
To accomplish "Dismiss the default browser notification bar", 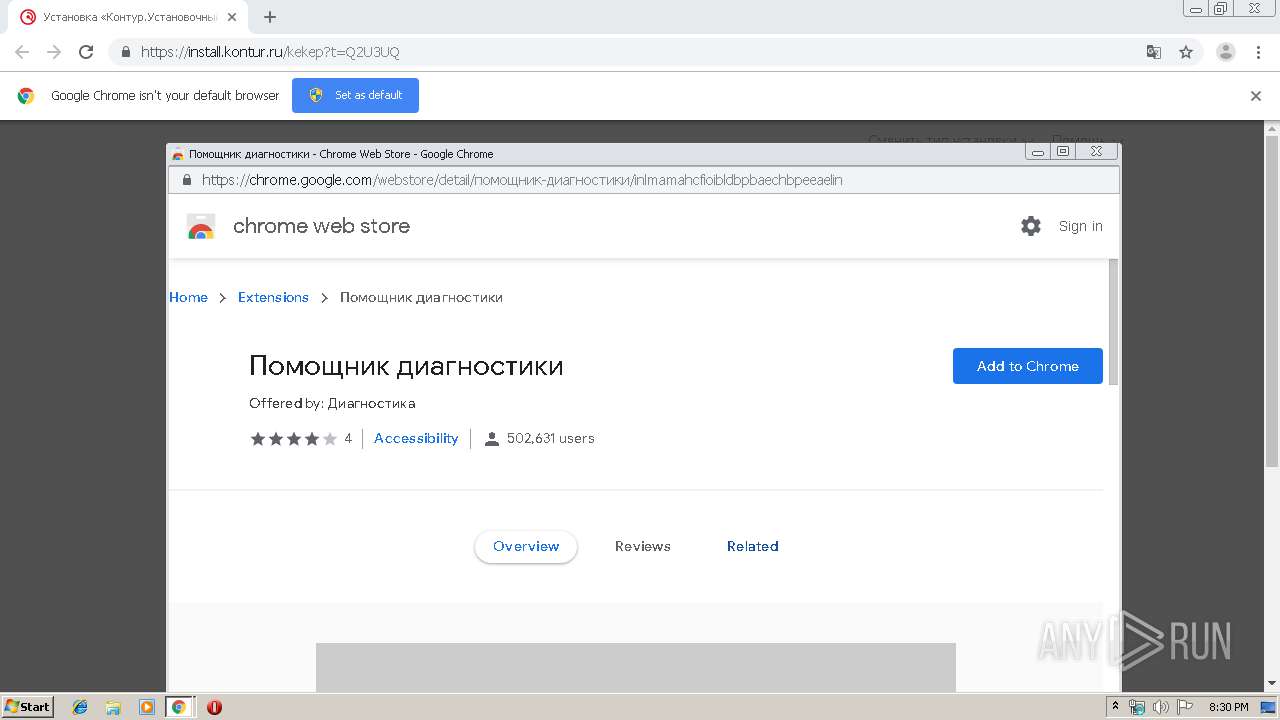I will tap(1256, 96).
